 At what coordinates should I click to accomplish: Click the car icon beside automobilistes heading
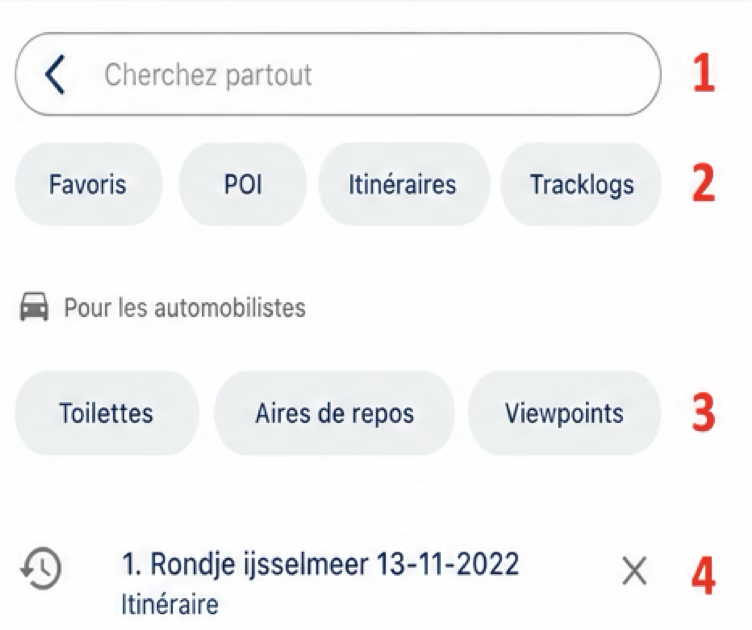[x=34, y=307]
